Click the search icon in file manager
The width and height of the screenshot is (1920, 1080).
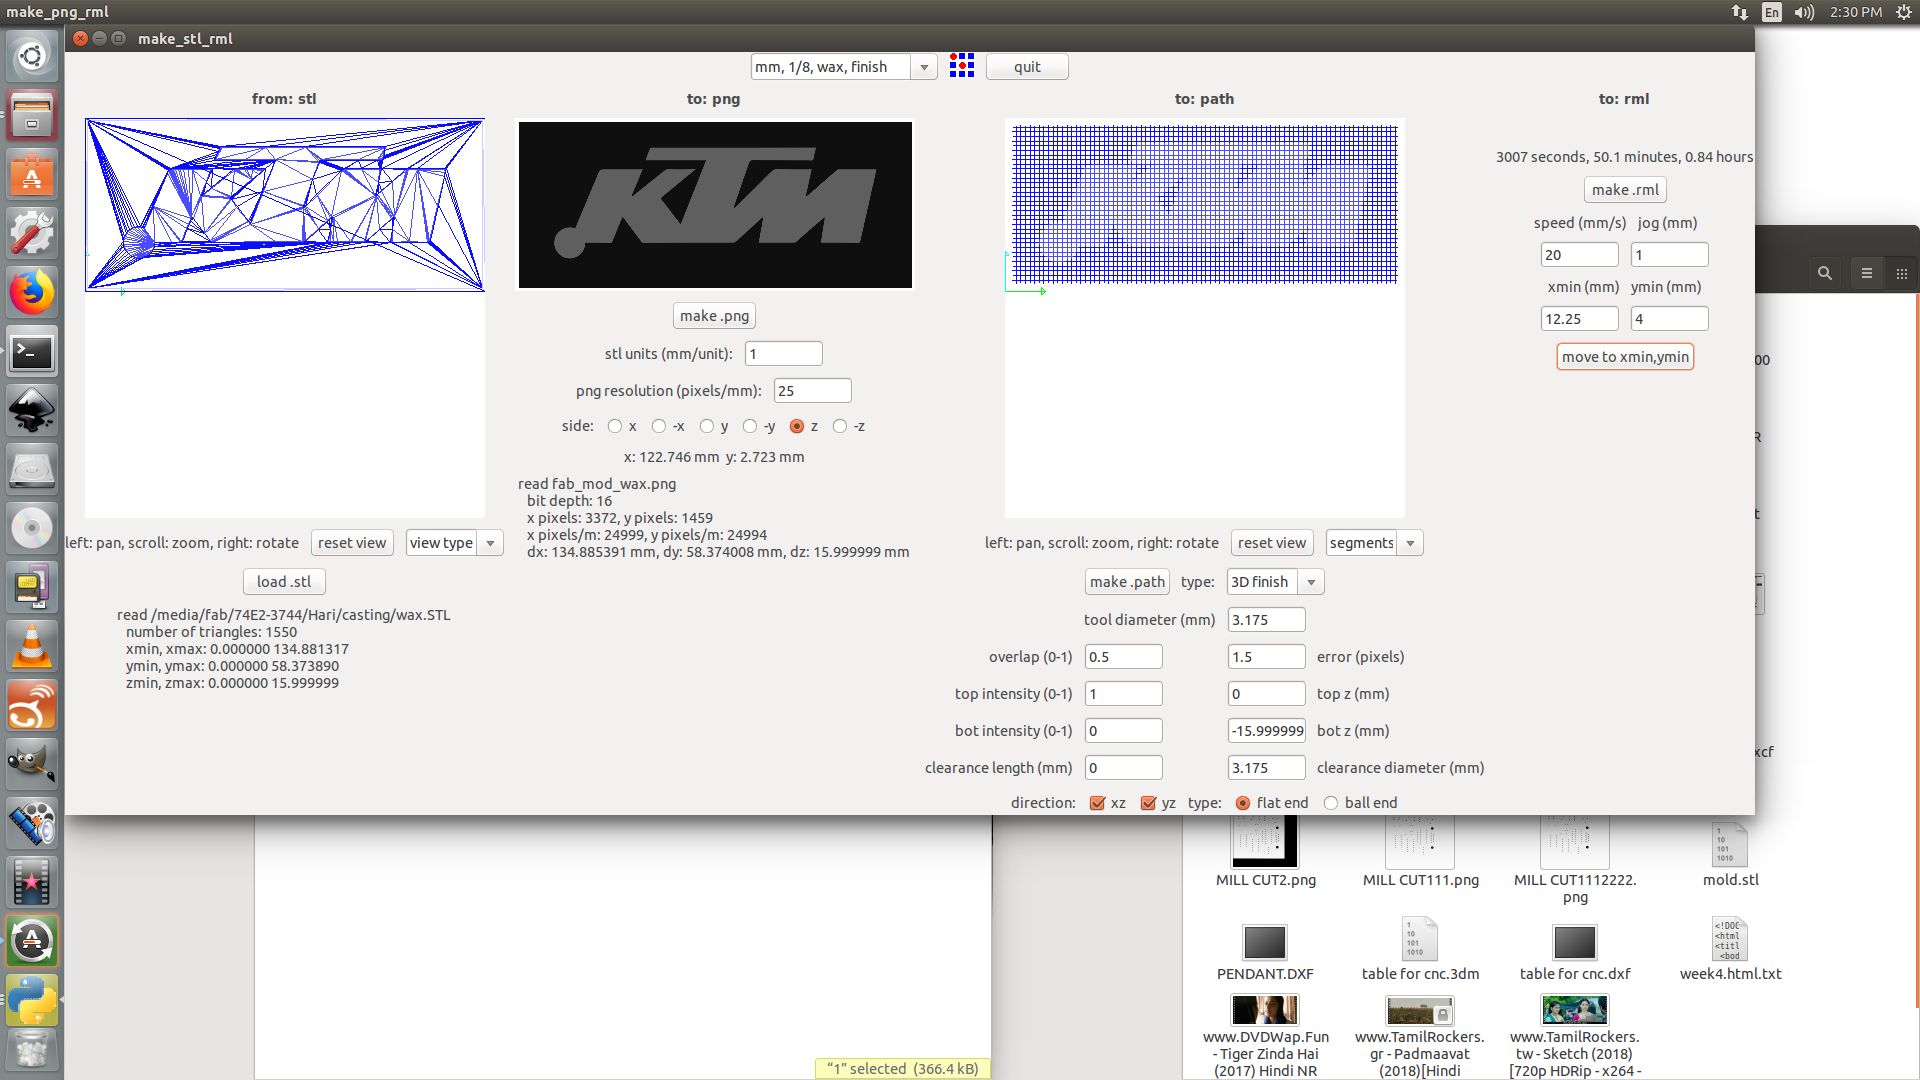click(x=1824, y=273)
